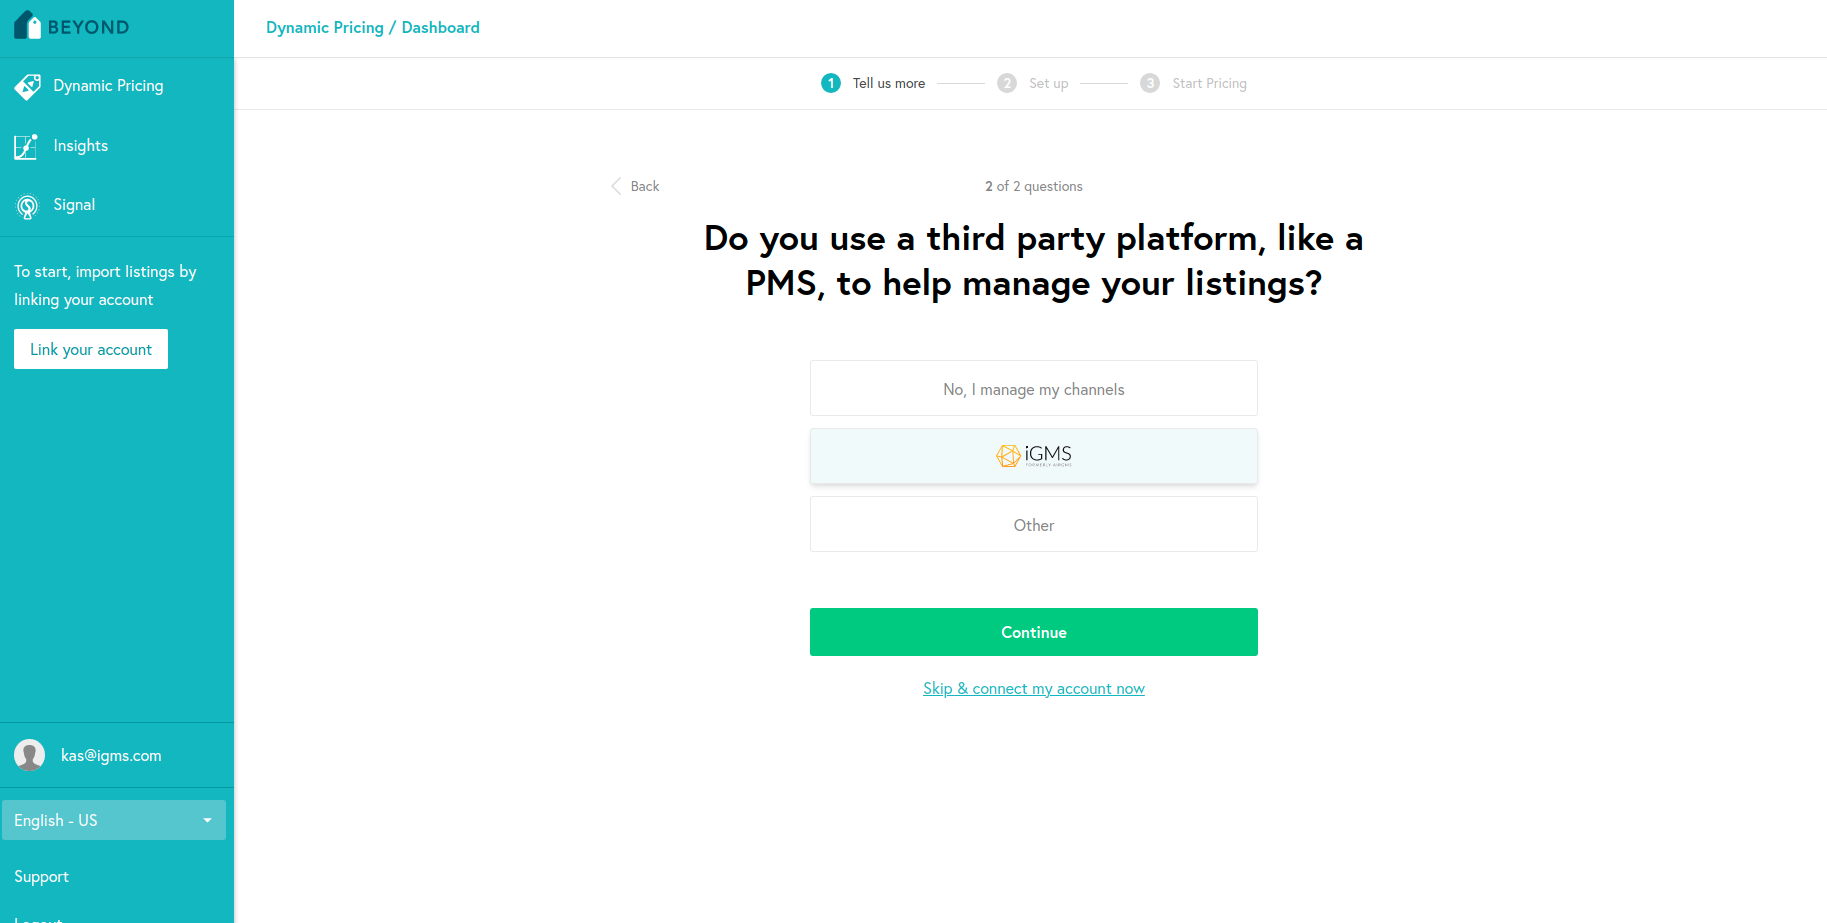Click the "Link your account" button
Viewport: 1827px width, 923px height.
click(x=91, y=349)
